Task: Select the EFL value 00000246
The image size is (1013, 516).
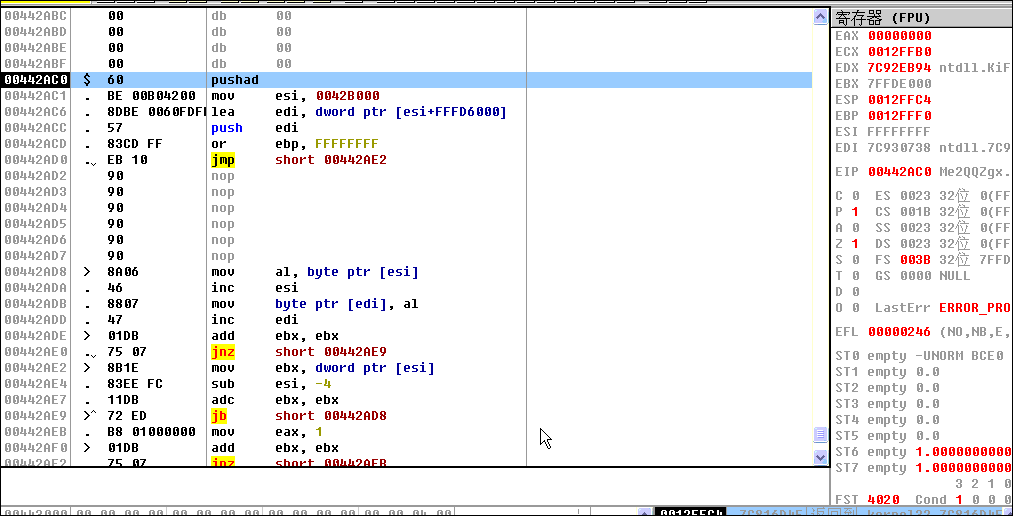Action: (x=899, y=331)
